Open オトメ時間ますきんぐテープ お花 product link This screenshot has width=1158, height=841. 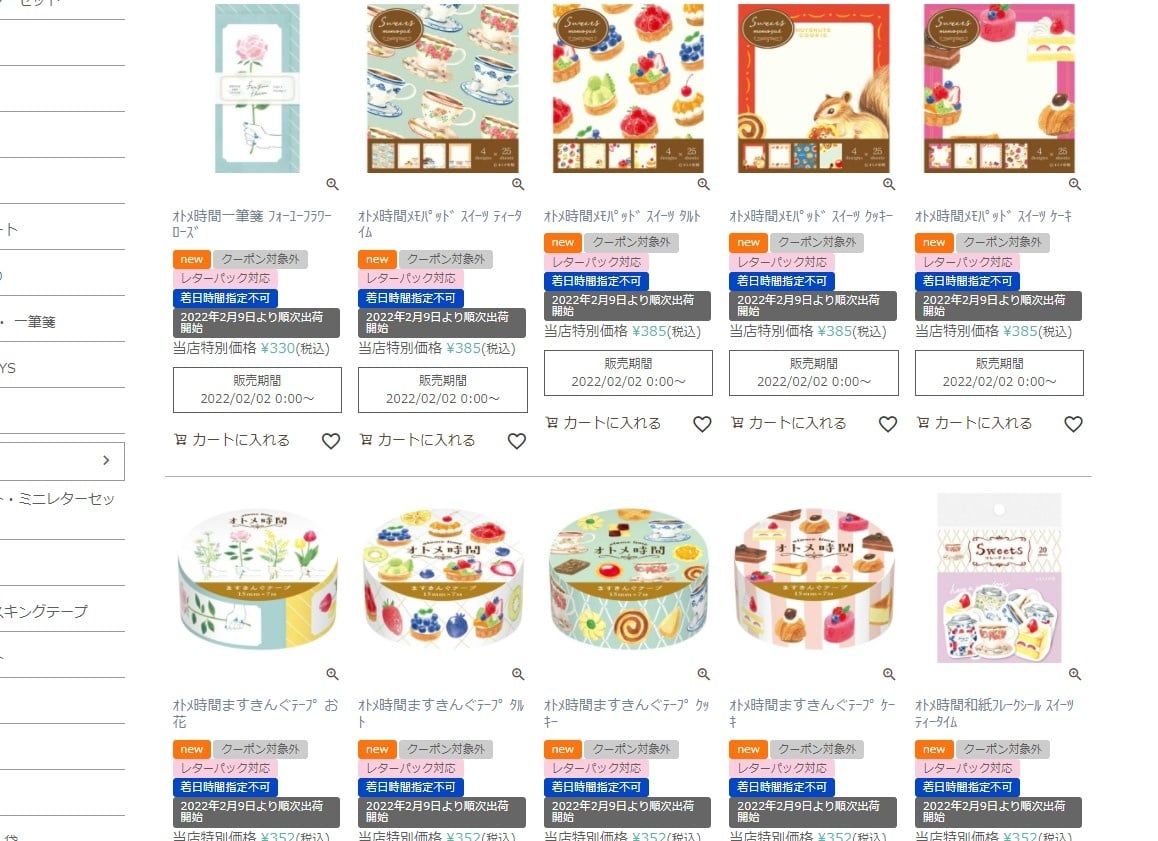tap(256, 713)
